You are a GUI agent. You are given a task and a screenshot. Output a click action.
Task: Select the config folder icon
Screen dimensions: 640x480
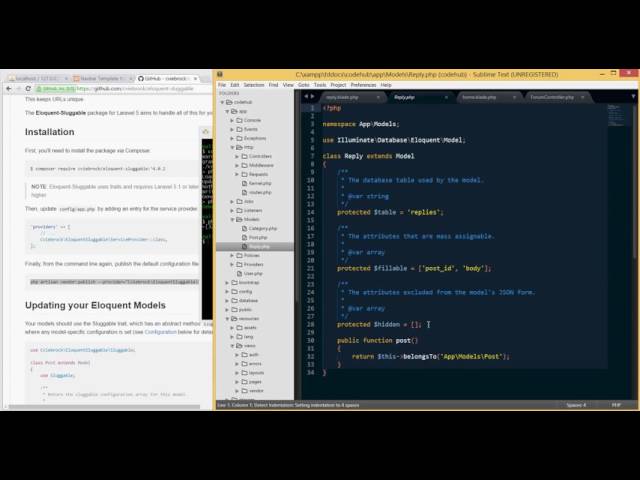235,291
